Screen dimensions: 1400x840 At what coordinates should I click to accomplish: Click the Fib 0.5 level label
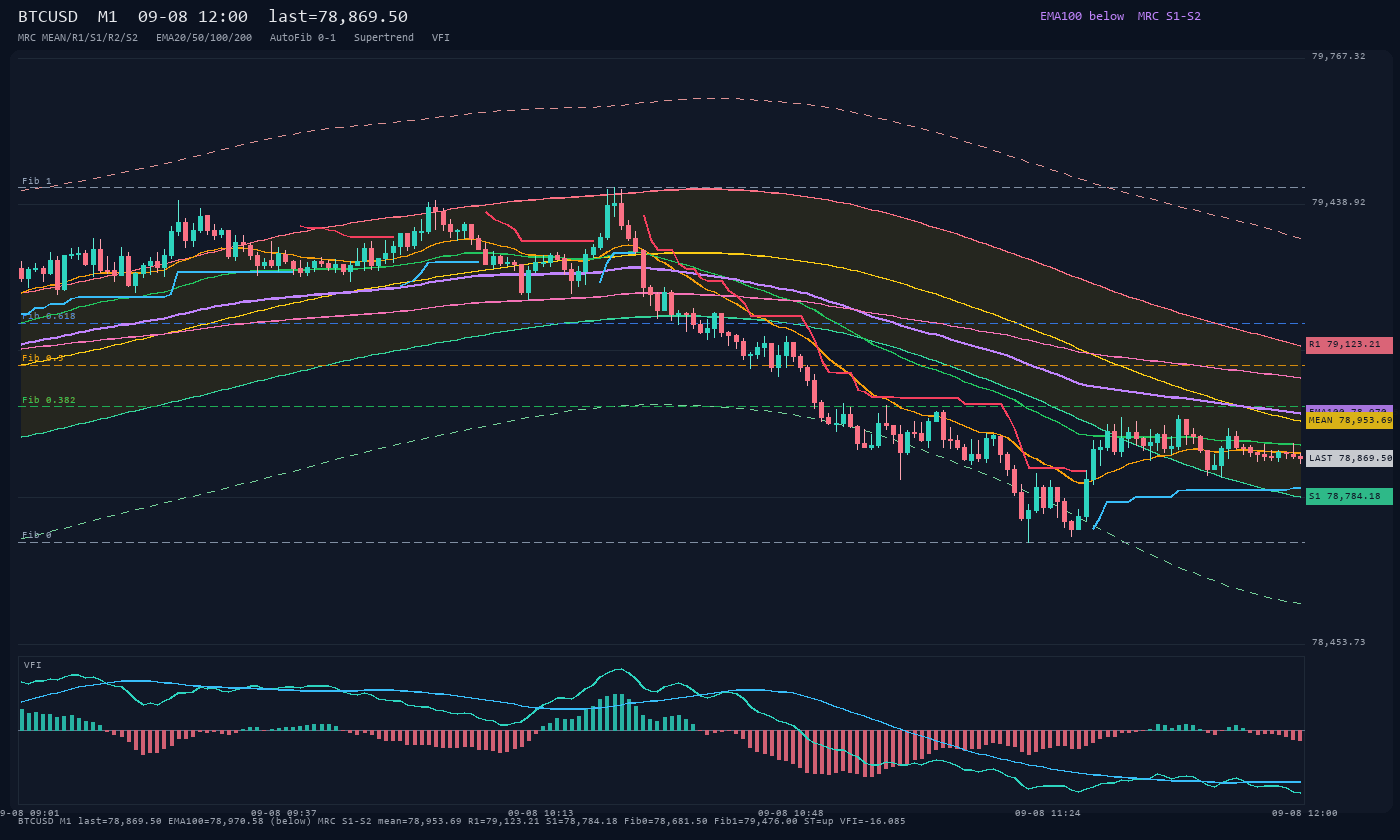(43, 358)
